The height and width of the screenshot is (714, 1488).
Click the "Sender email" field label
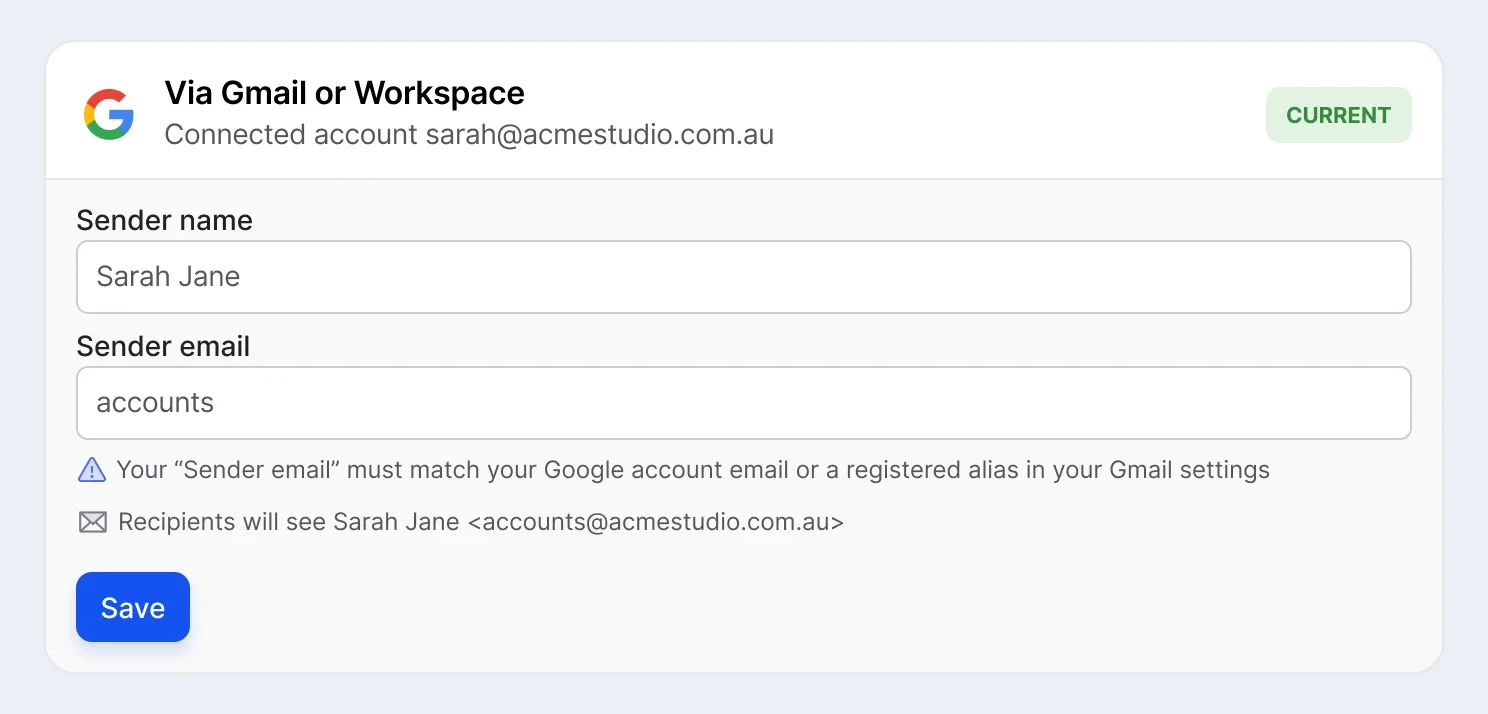point(163,346)
